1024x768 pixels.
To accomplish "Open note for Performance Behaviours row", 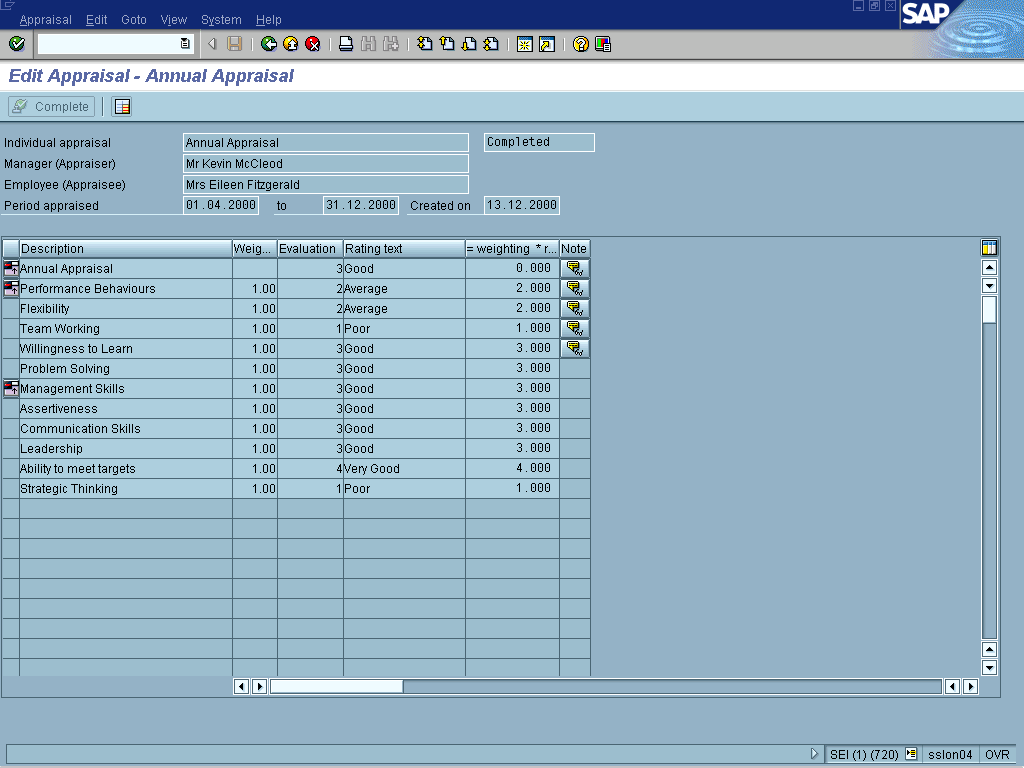I will 575,289.
